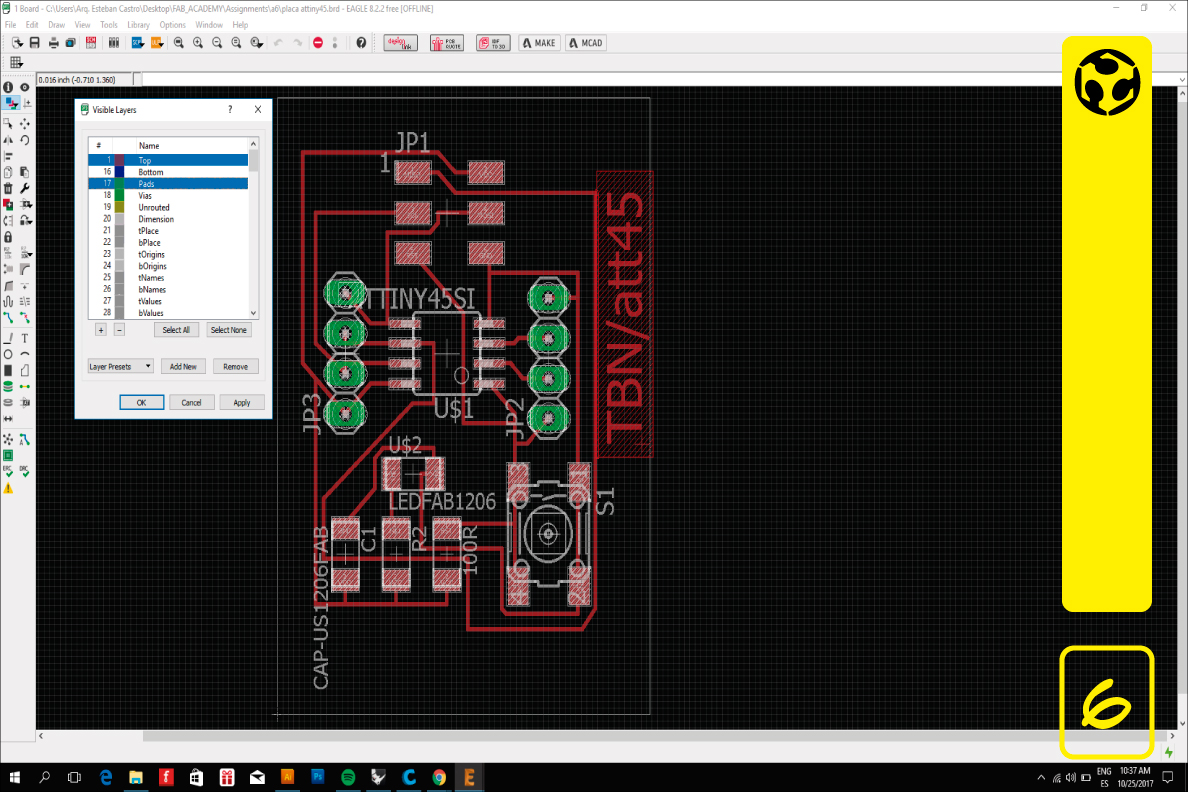Open the Zoom select dropdown icon
The height and width of the screenshot is (792, 1188).
tap(257, 43)
